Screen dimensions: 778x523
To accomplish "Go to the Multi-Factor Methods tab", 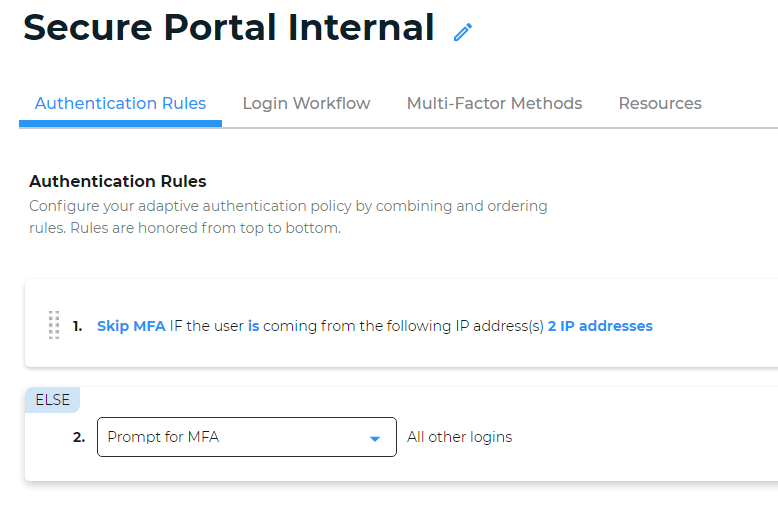I will pyautogui.click(x=494, y=103).
